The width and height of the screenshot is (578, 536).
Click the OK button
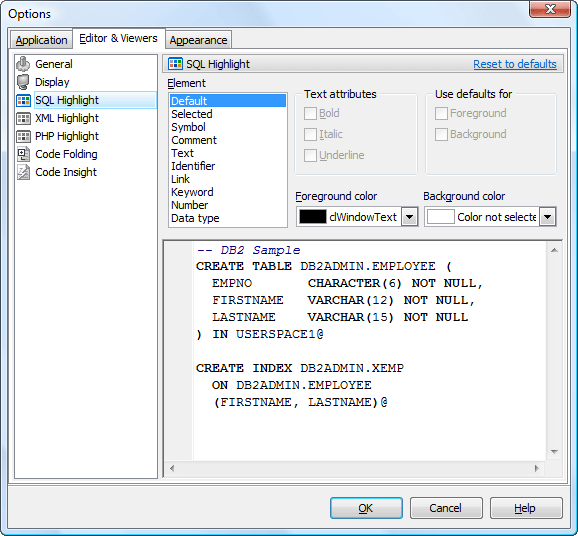point(366,508)
